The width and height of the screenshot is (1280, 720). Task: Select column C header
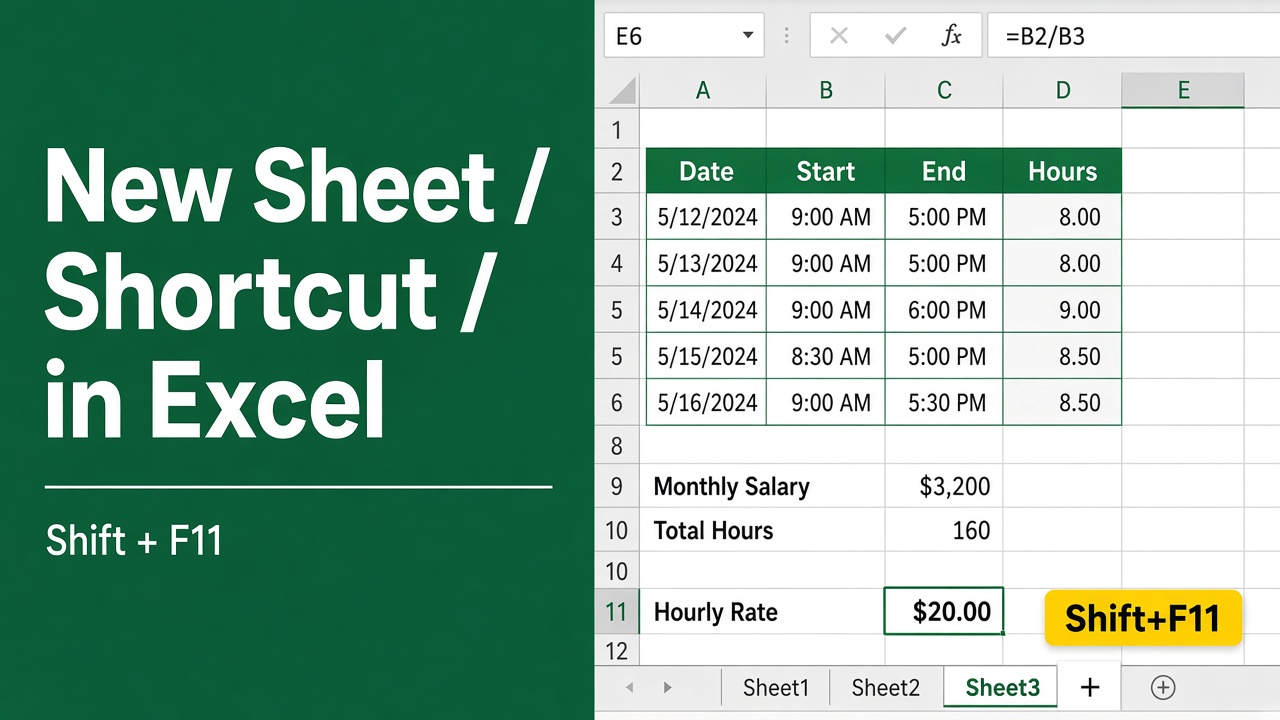944,91
